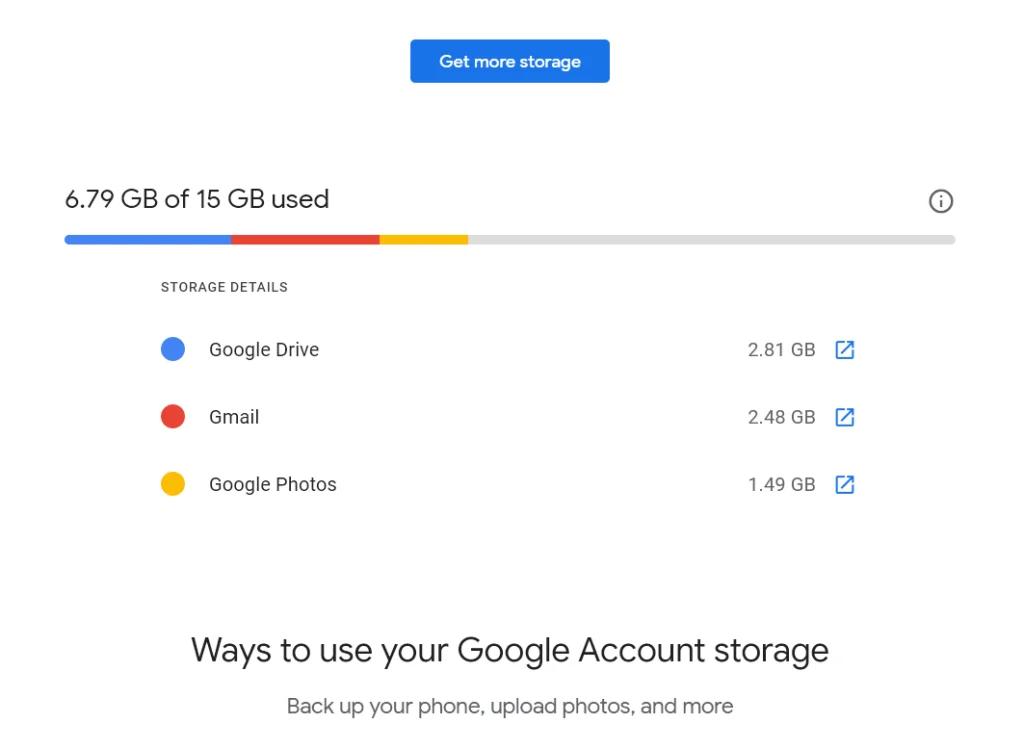Screen dimensions: 1024x749
Task: Open Gmail external link icon
Action: (844, 417)
